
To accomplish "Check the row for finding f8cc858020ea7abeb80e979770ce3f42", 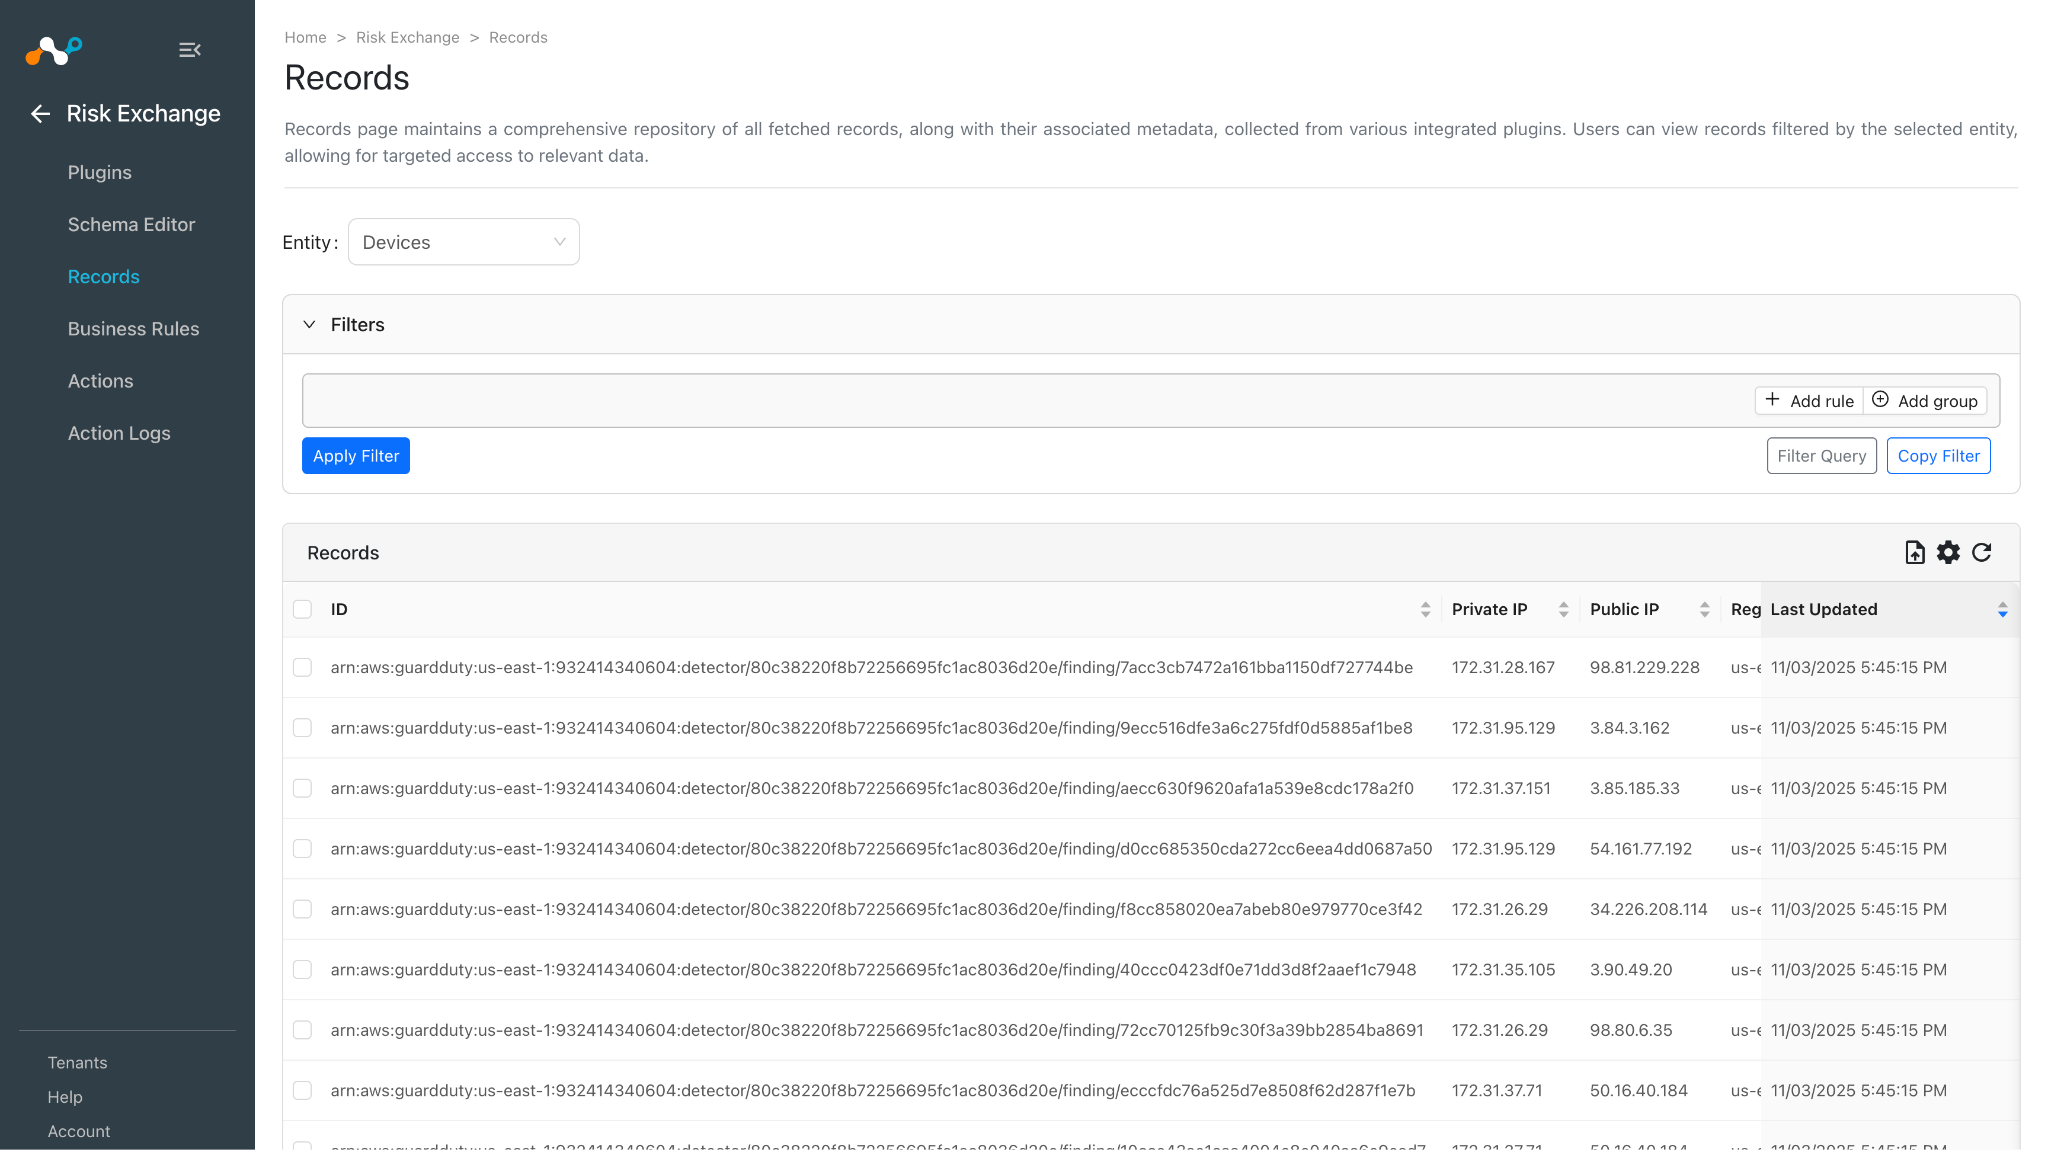I will coord(302,910).
